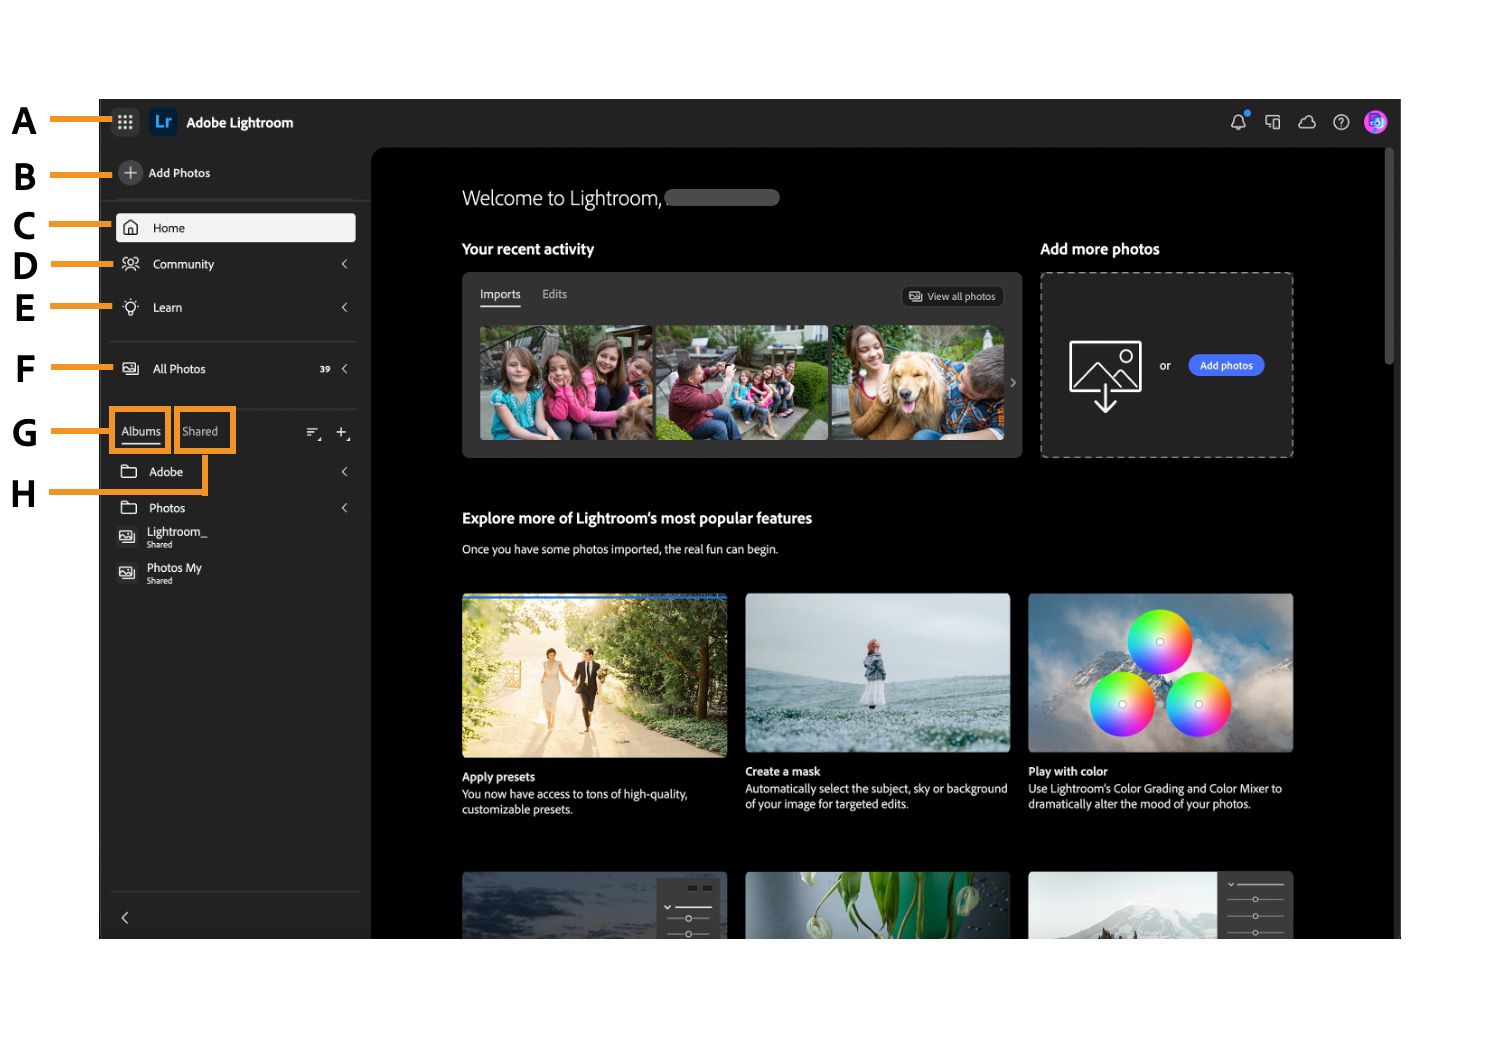Viewport: 1500px width, 1039px height.
Task: Click the View all photos button
Action: [x=952, y=296]
